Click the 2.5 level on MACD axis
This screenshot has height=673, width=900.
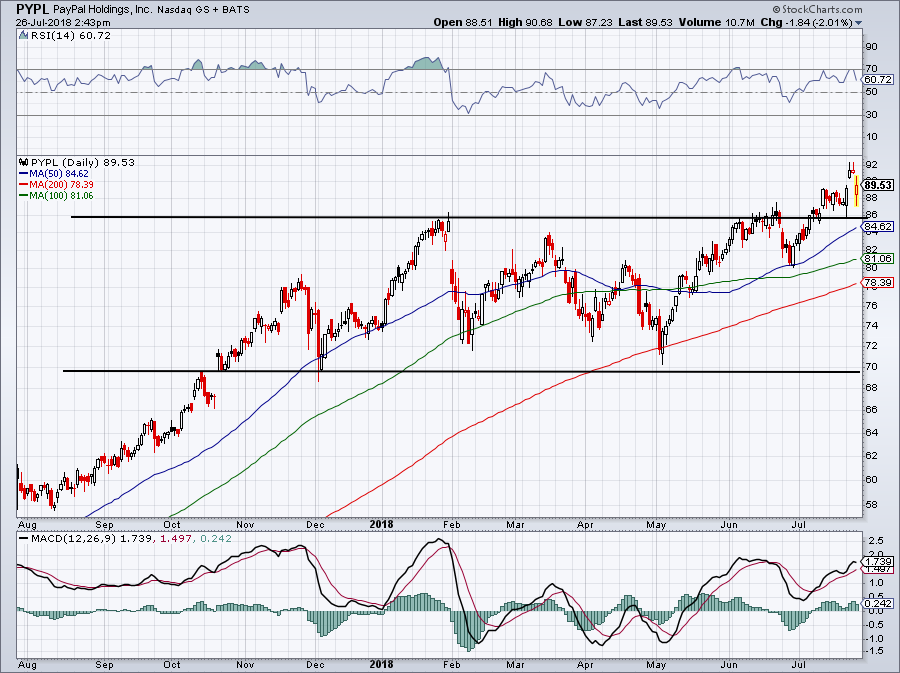point(876,541)
